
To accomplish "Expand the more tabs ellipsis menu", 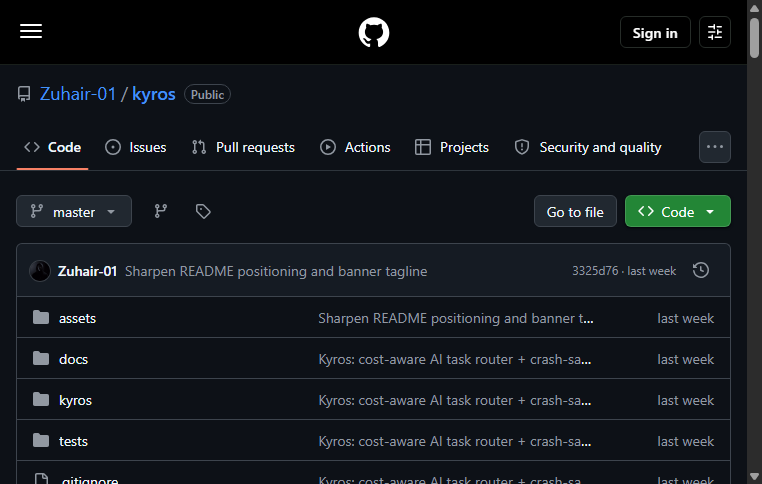I will point(714,147).
